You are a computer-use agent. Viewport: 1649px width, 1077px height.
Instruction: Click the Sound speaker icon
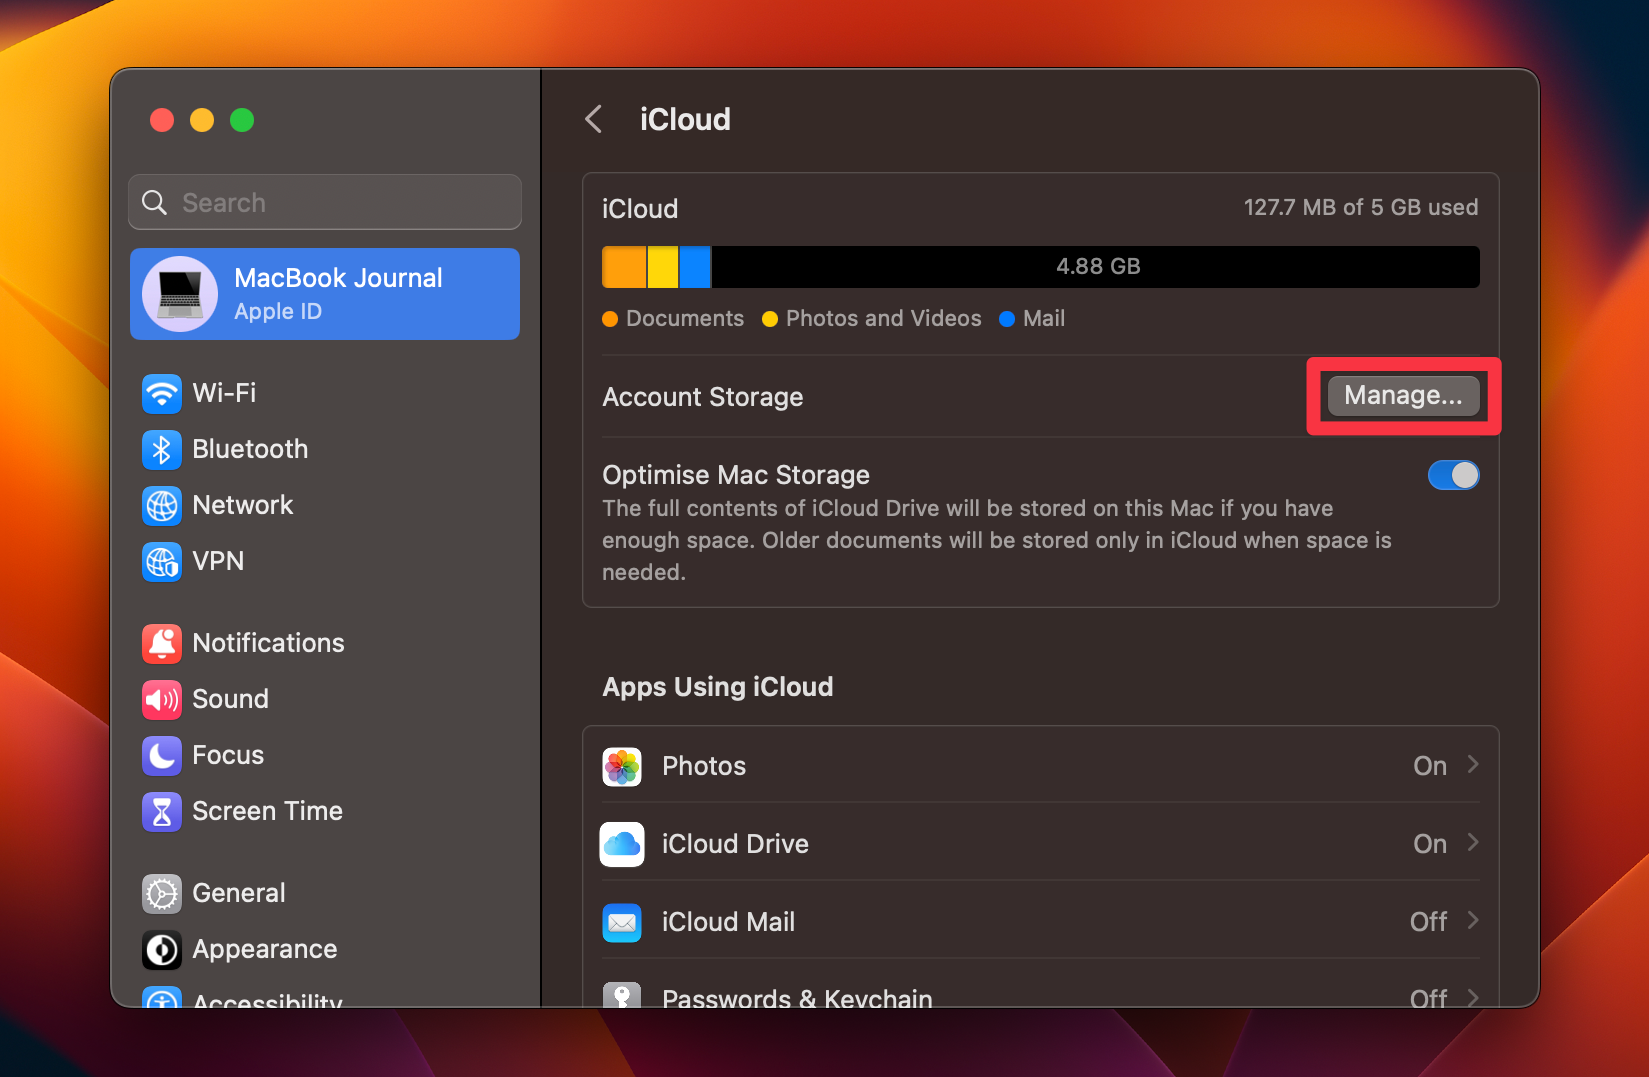click(161, 699)
